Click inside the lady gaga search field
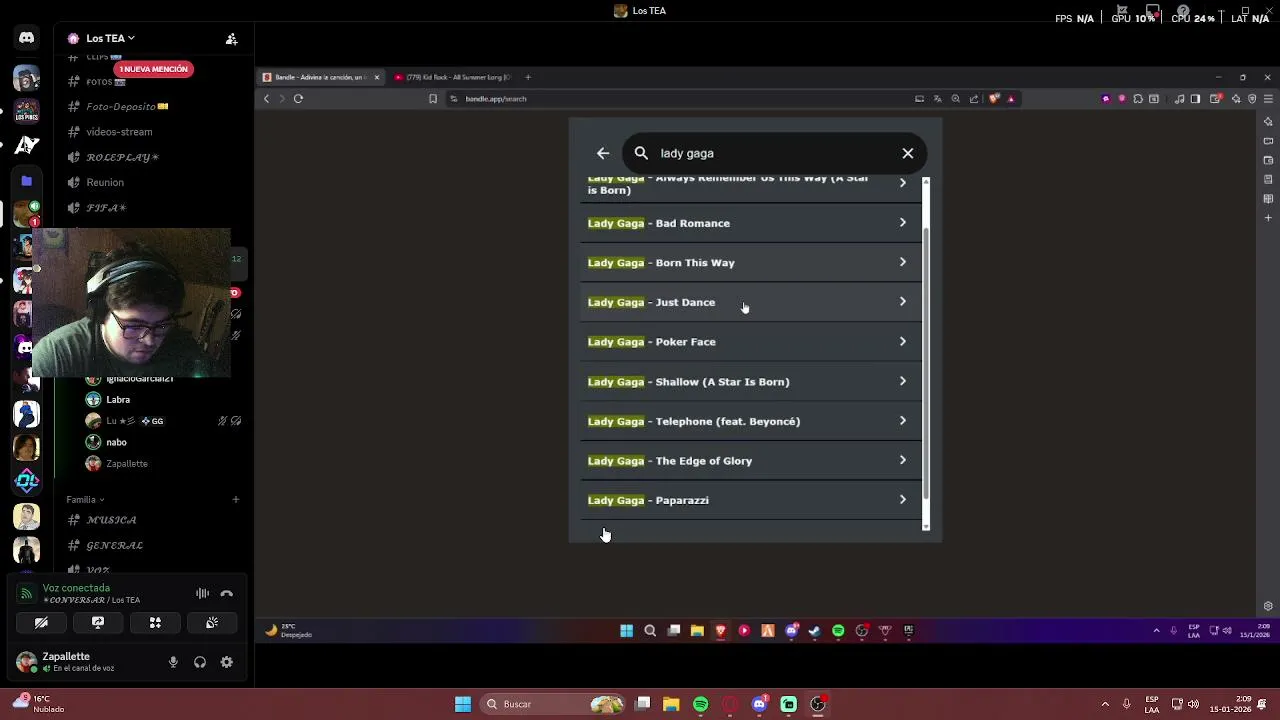 (x=774, y=153)
